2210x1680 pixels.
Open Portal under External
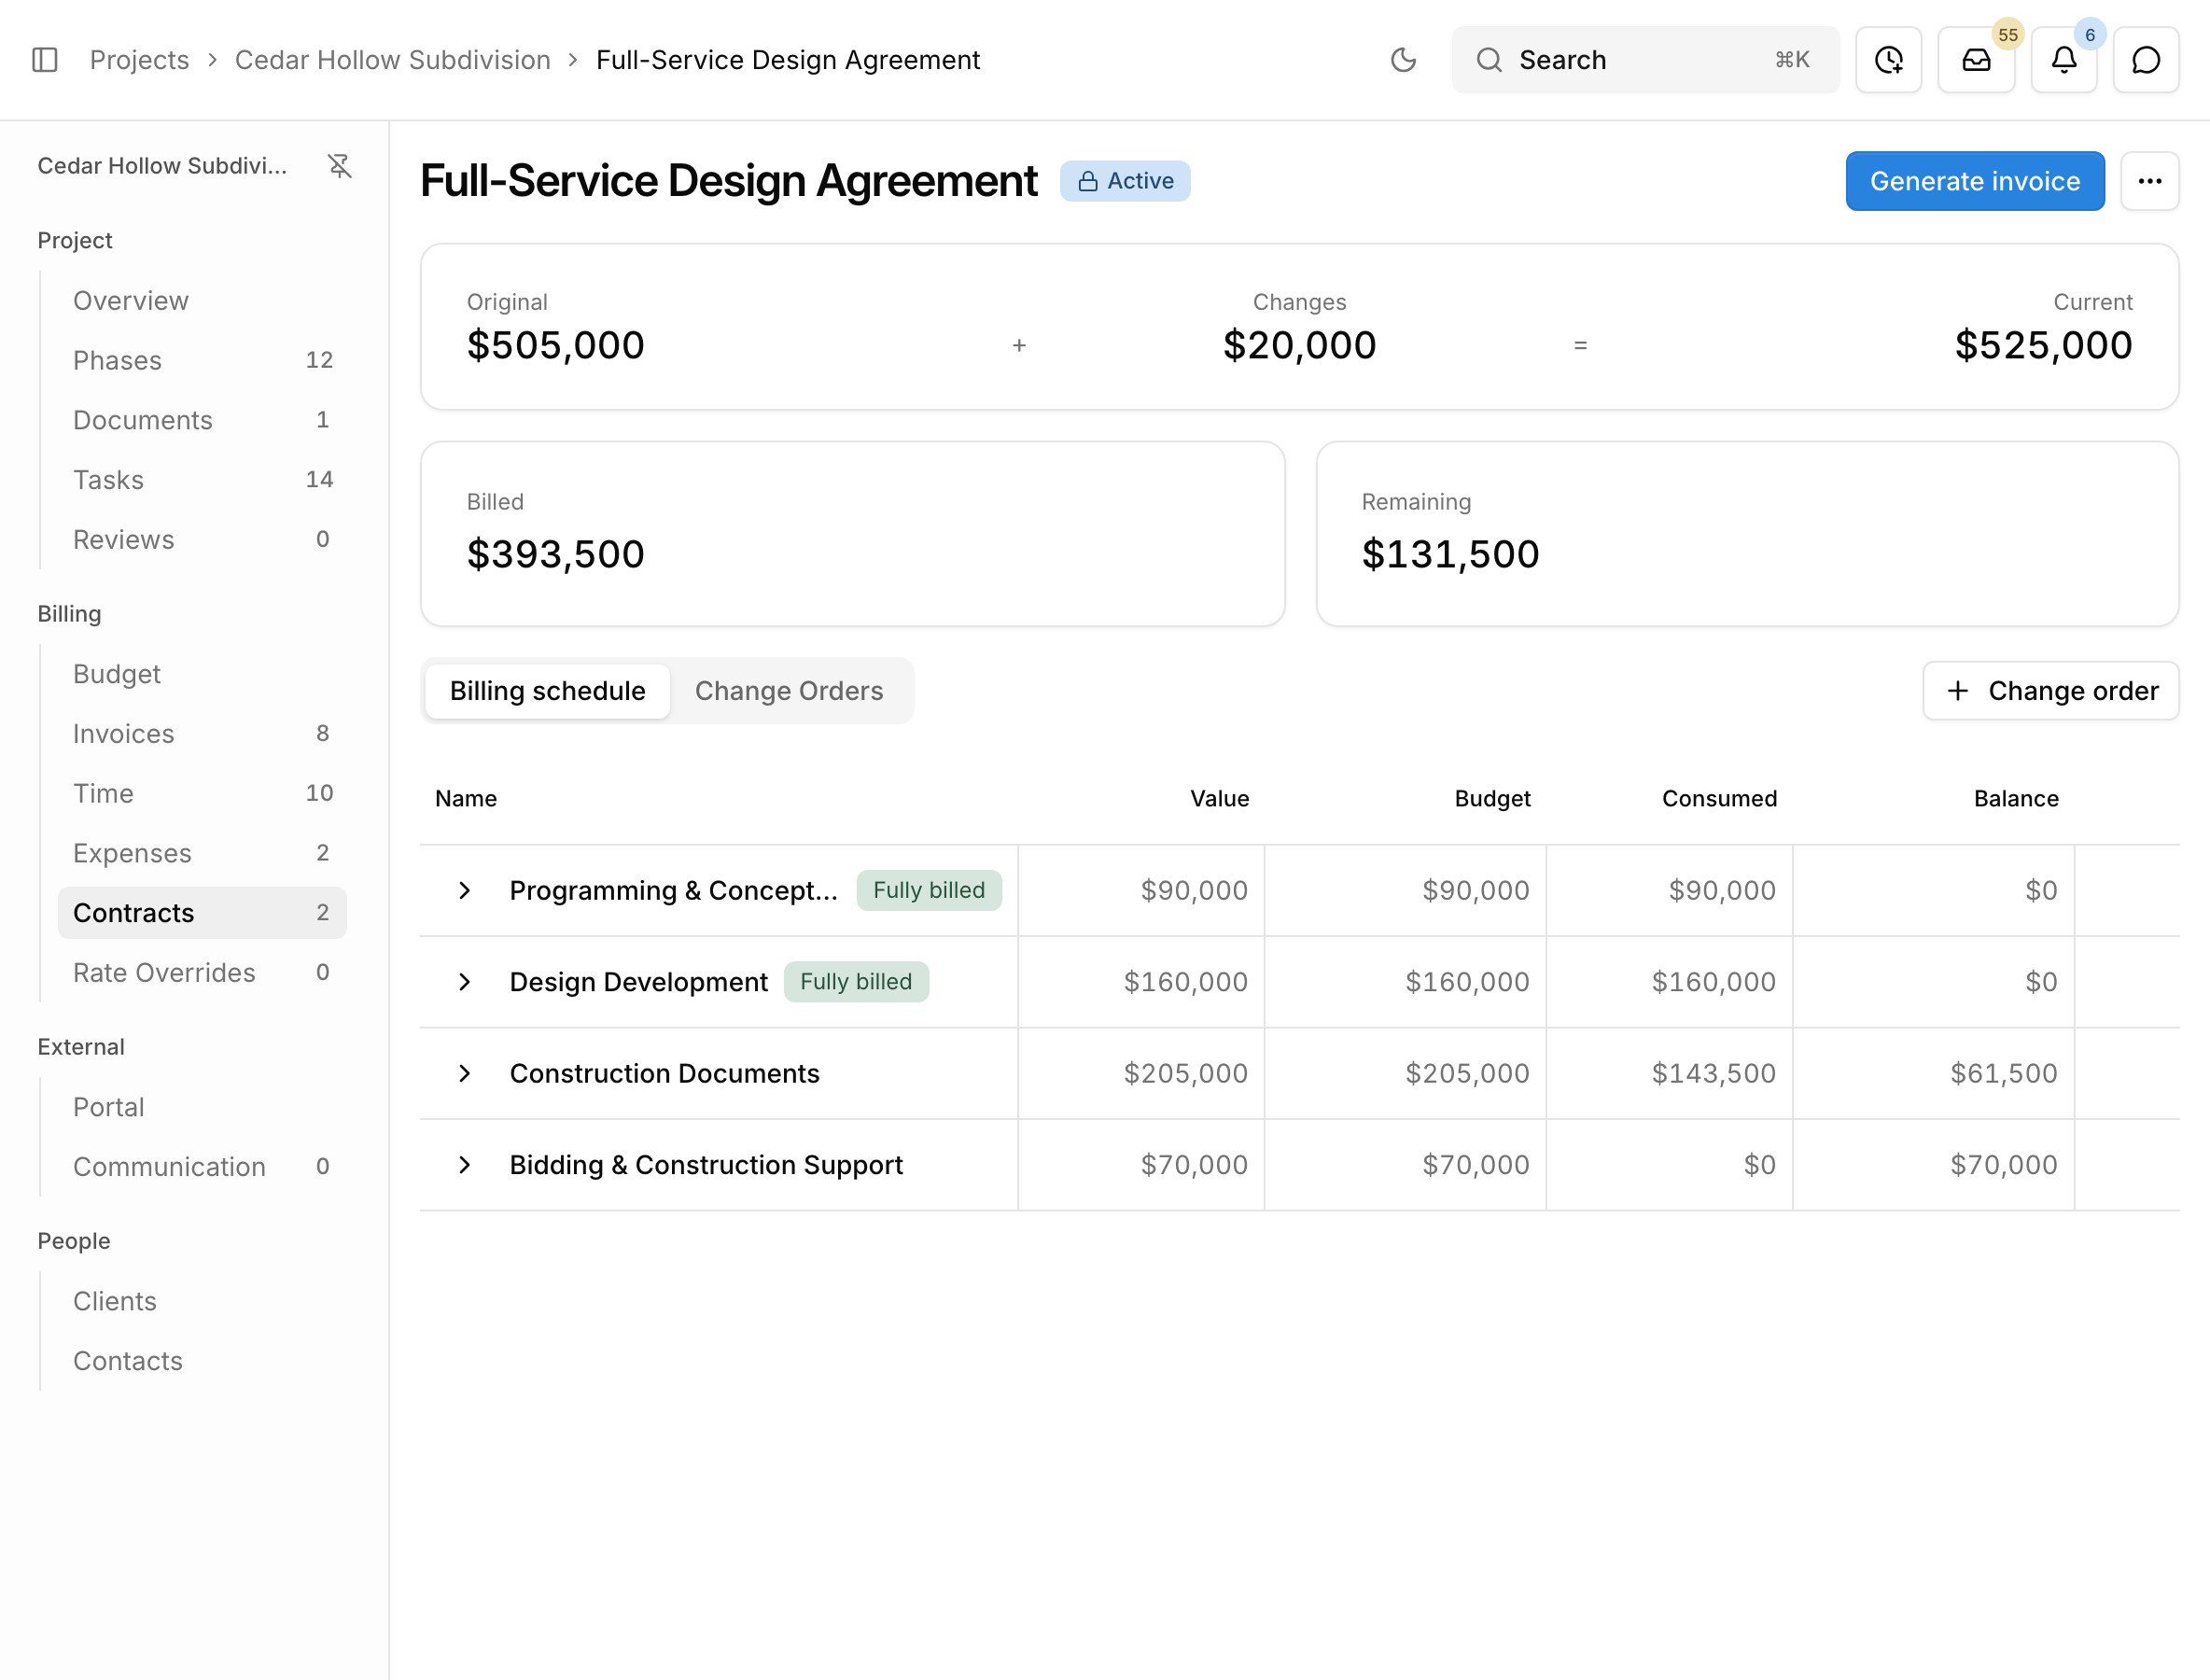pos(202,1107)
